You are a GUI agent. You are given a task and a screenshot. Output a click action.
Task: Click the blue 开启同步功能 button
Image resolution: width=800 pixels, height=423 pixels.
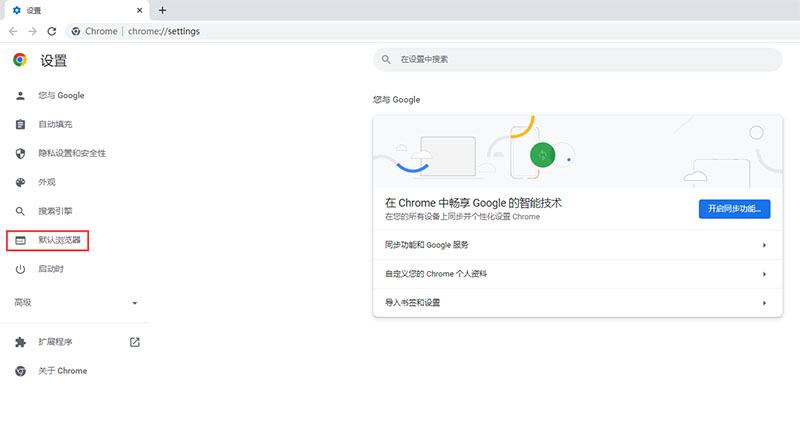click(x=734, y=209)
